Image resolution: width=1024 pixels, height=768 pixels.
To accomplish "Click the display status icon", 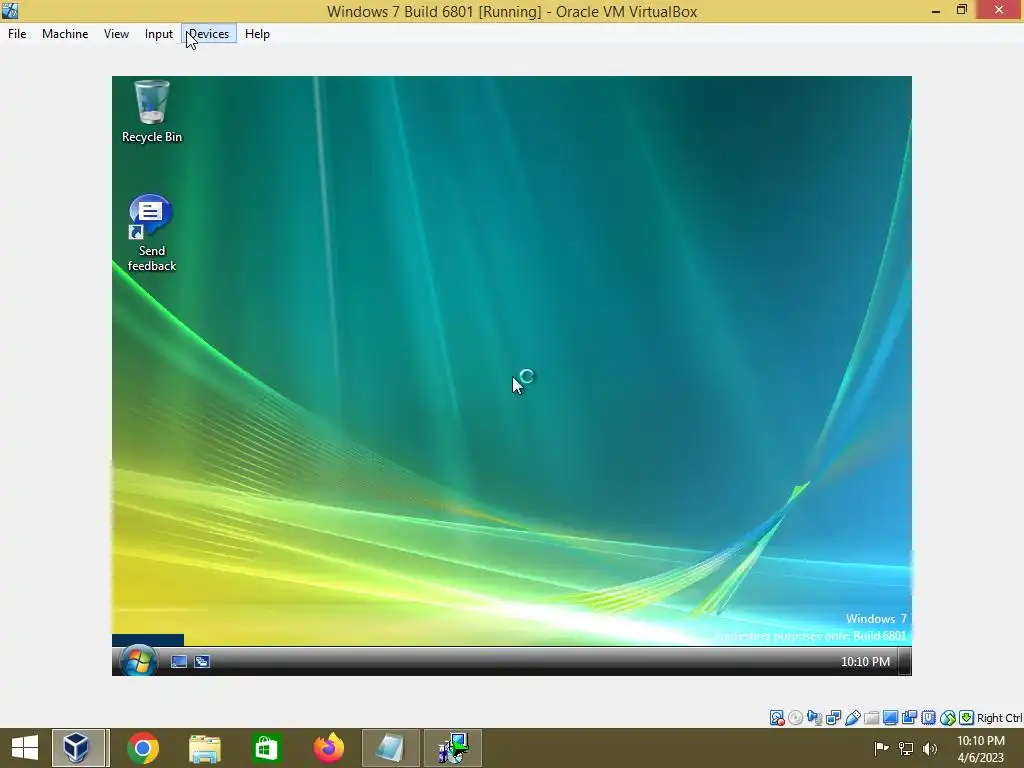I will pyautogui.click(x=890, y=718).
